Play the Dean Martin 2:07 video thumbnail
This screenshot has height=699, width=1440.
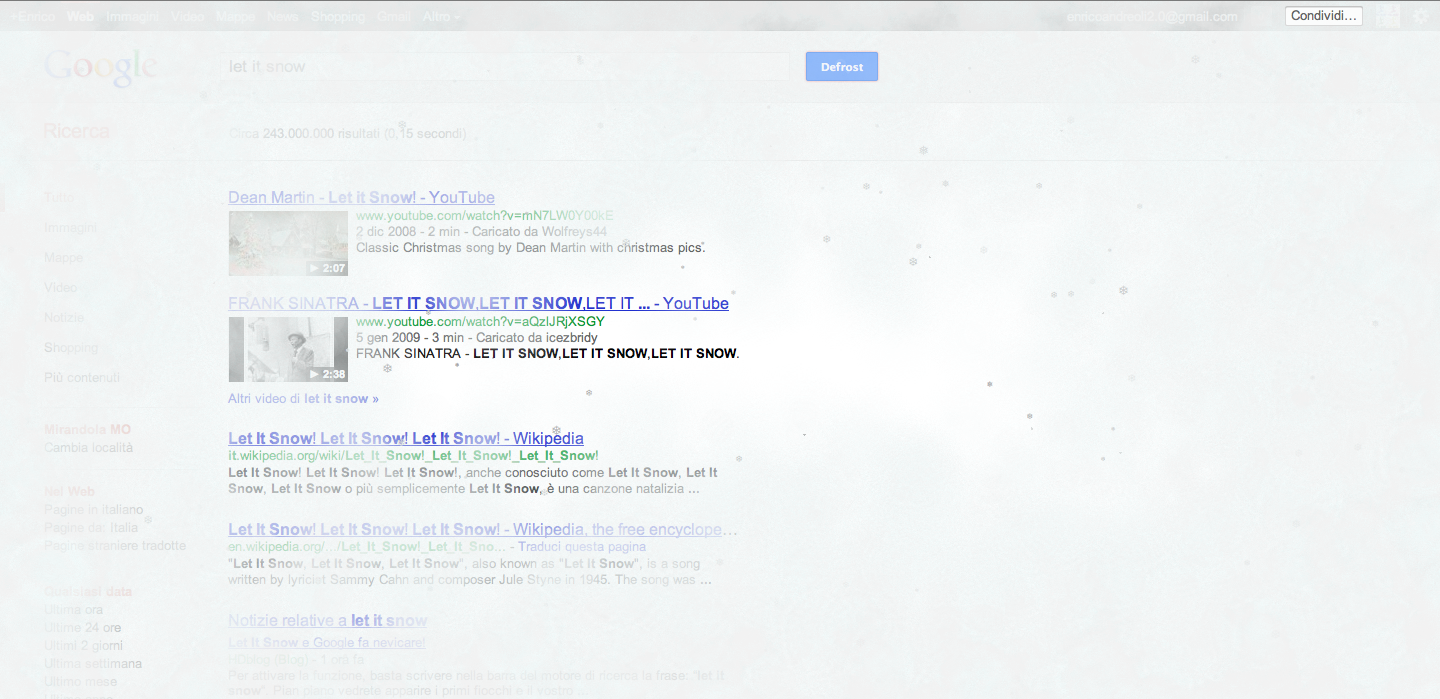tap(288, 243)
